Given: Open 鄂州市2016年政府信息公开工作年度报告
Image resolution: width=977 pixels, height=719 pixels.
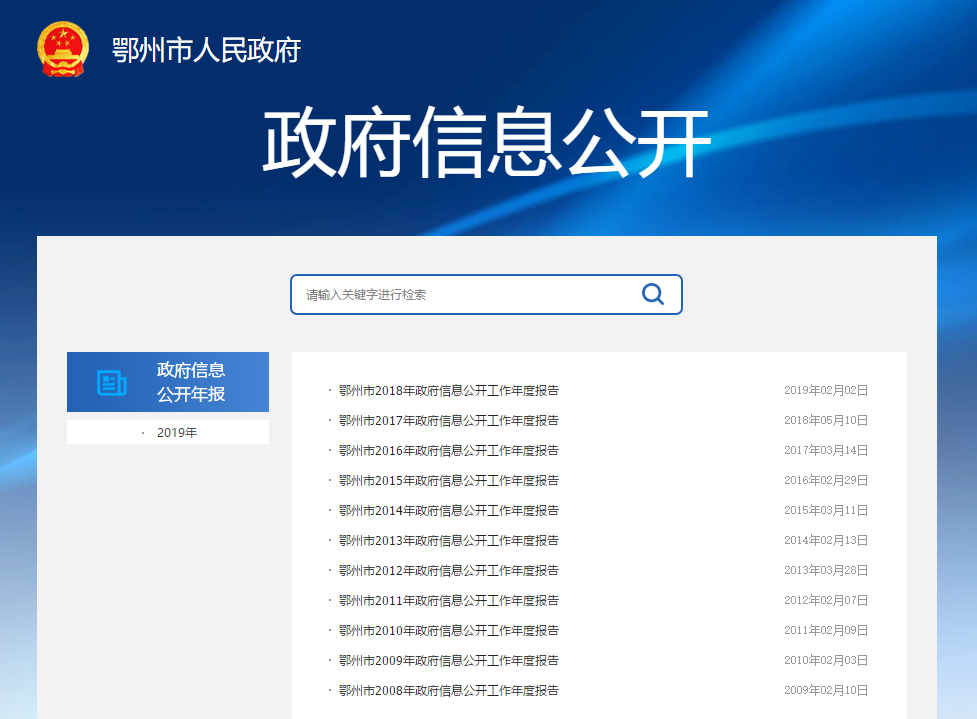Looking at the screenshot, I should tap(449, 450).
